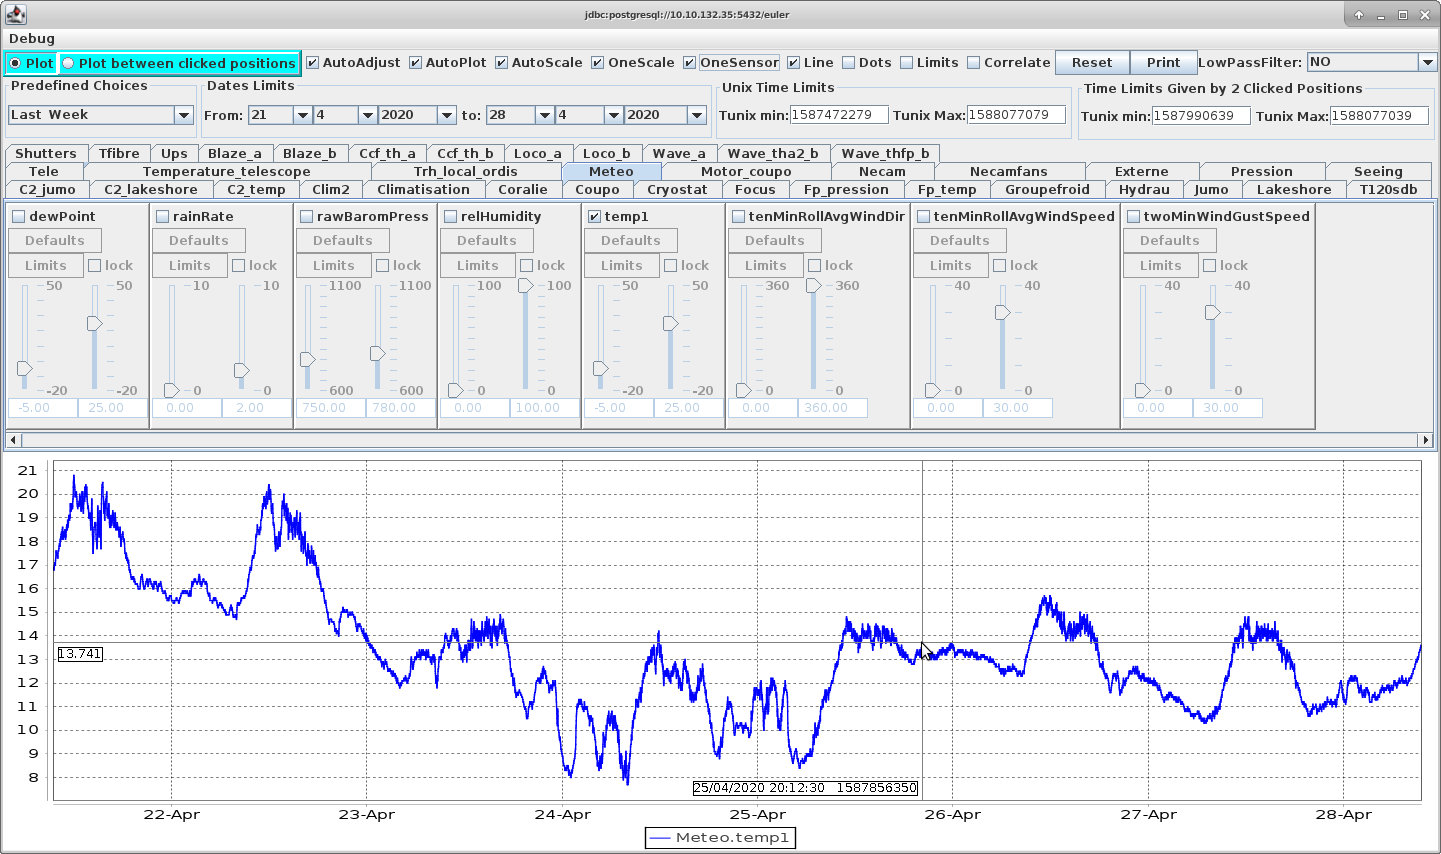This screenshot has height=854, width=1441.
Task: Toggle the AutoScale checkbox
Action: 502,63
